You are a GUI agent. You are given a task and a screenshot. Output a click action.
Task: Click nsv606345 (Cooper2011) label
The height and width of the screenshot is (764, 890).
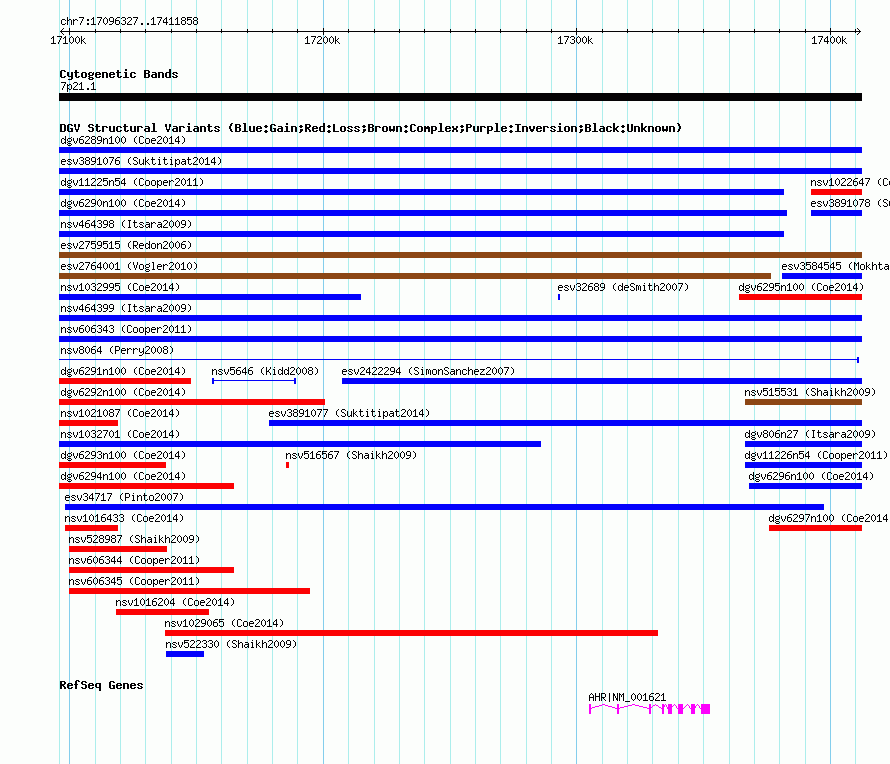pos(134,581)
